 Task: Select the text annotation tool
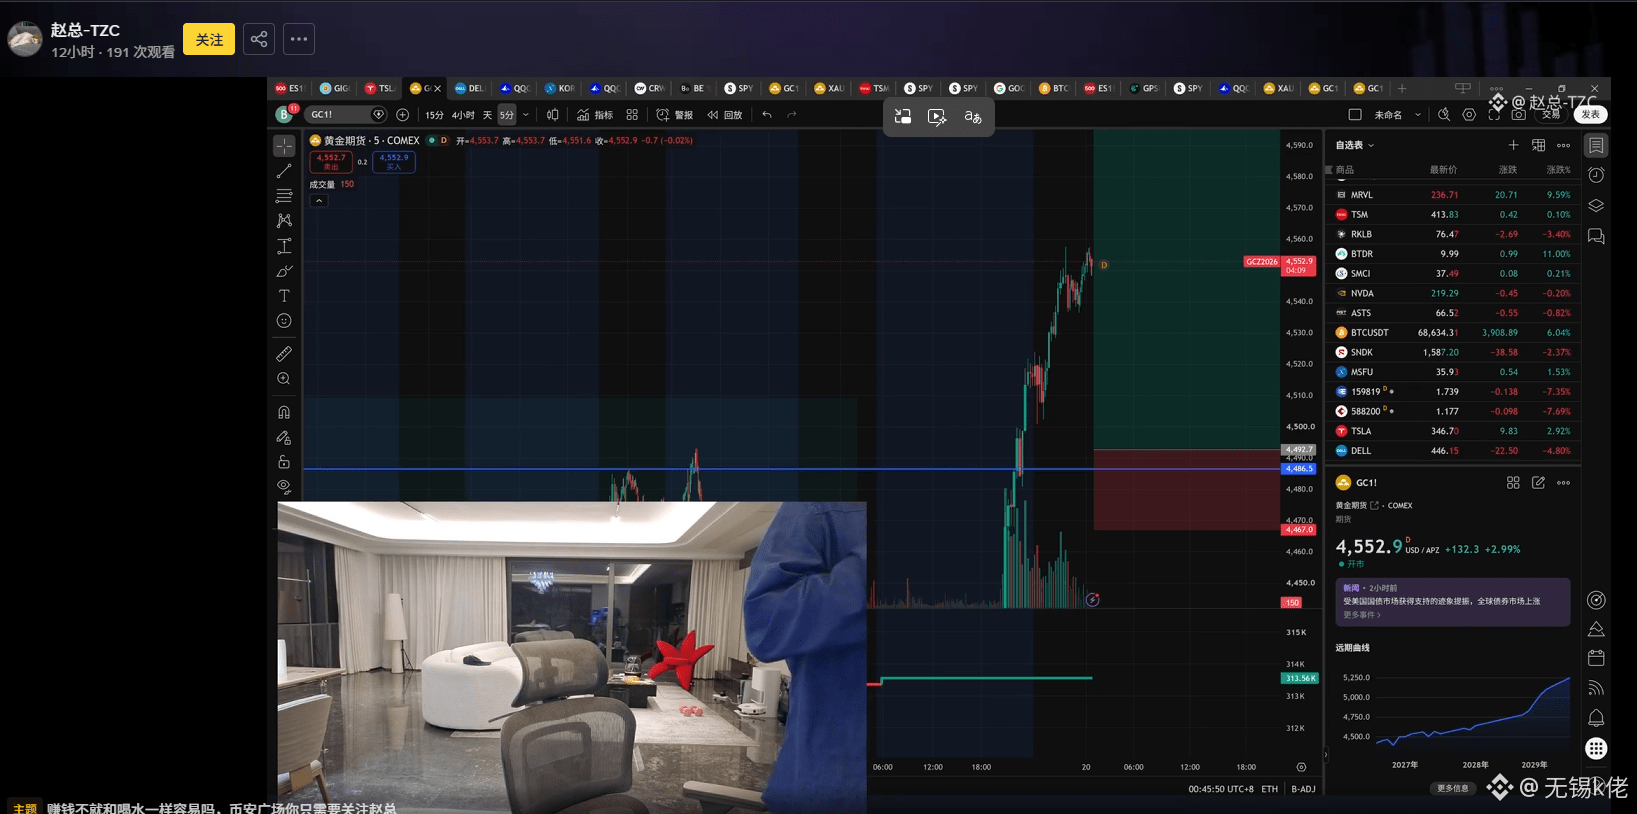click(284, 296)
